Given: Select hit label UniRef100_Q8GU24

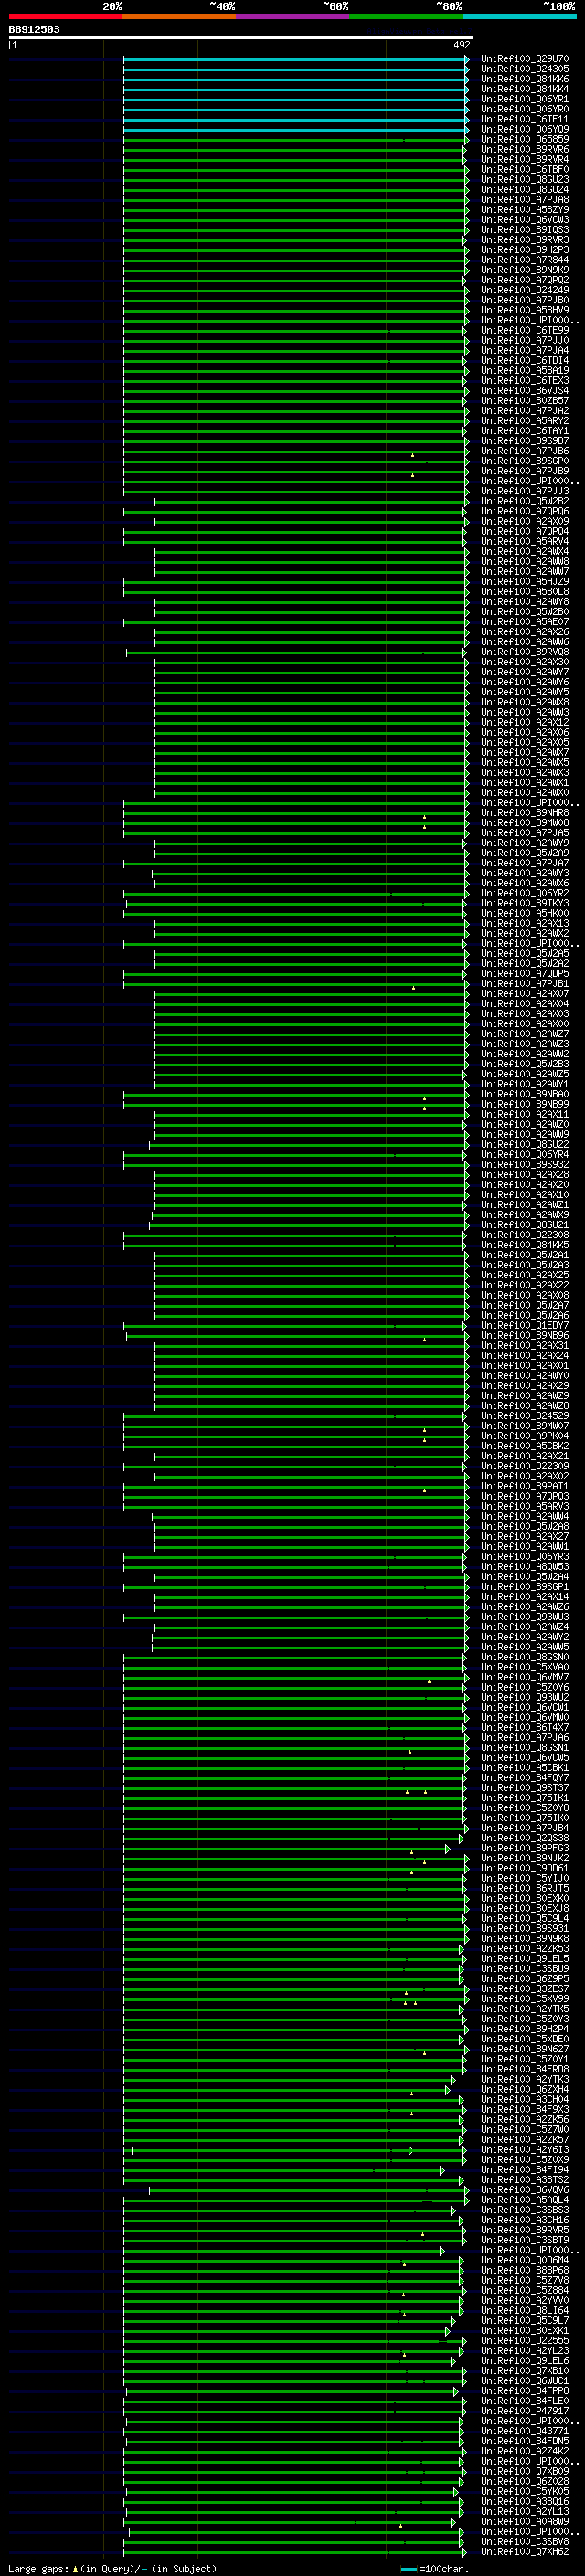Looking at the screenshot, I should tap(524, 190).
